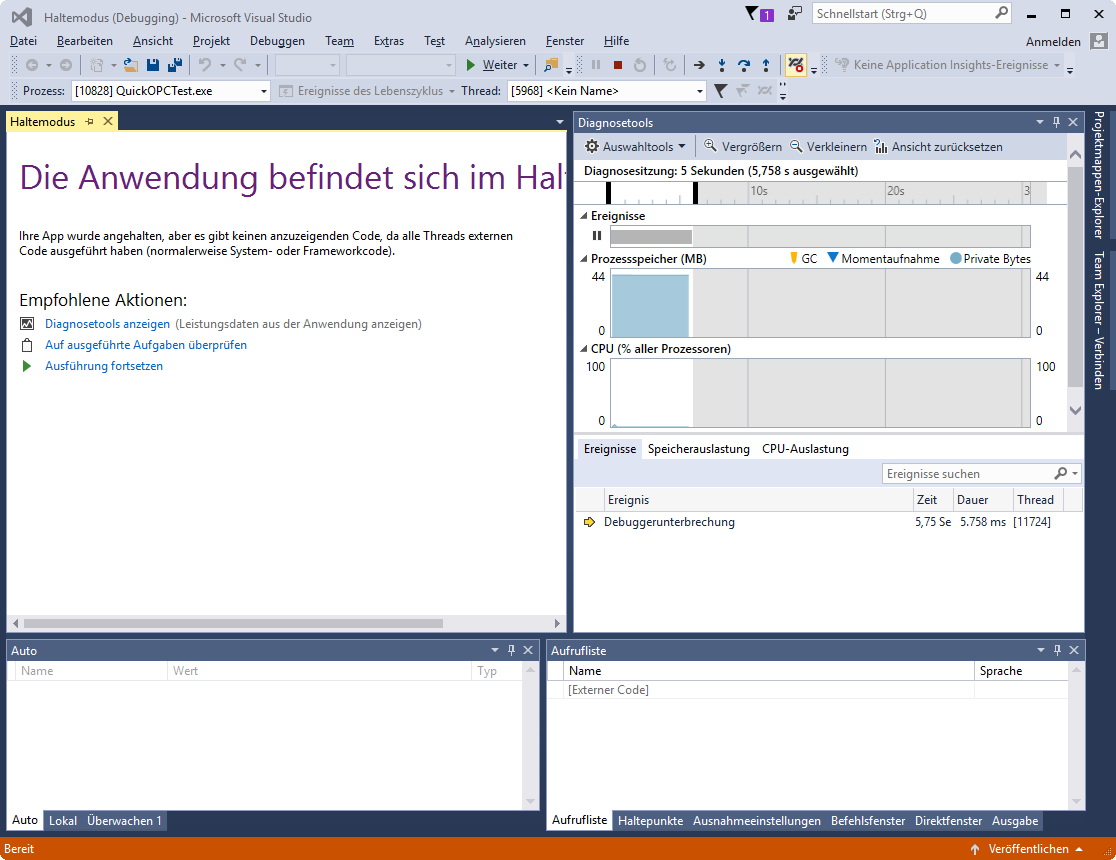
Task: Click the Weiter continue button
Action: [491, 65]
